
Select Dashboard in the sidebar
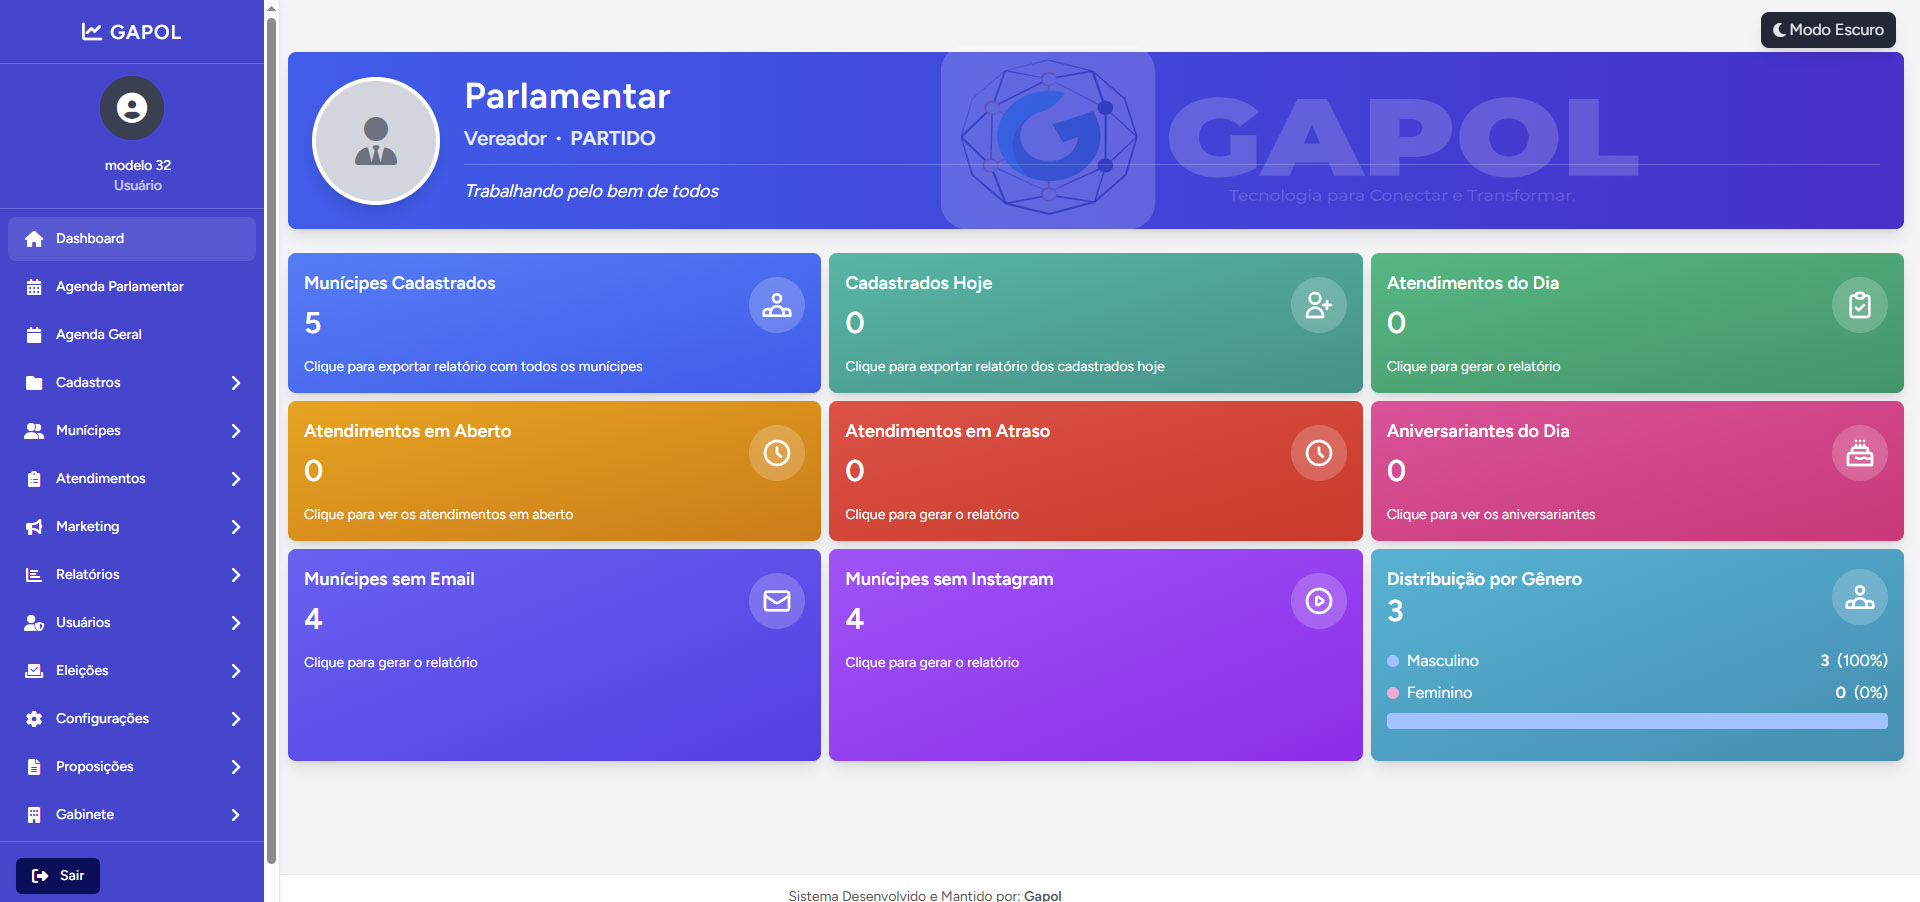point(90,239)
